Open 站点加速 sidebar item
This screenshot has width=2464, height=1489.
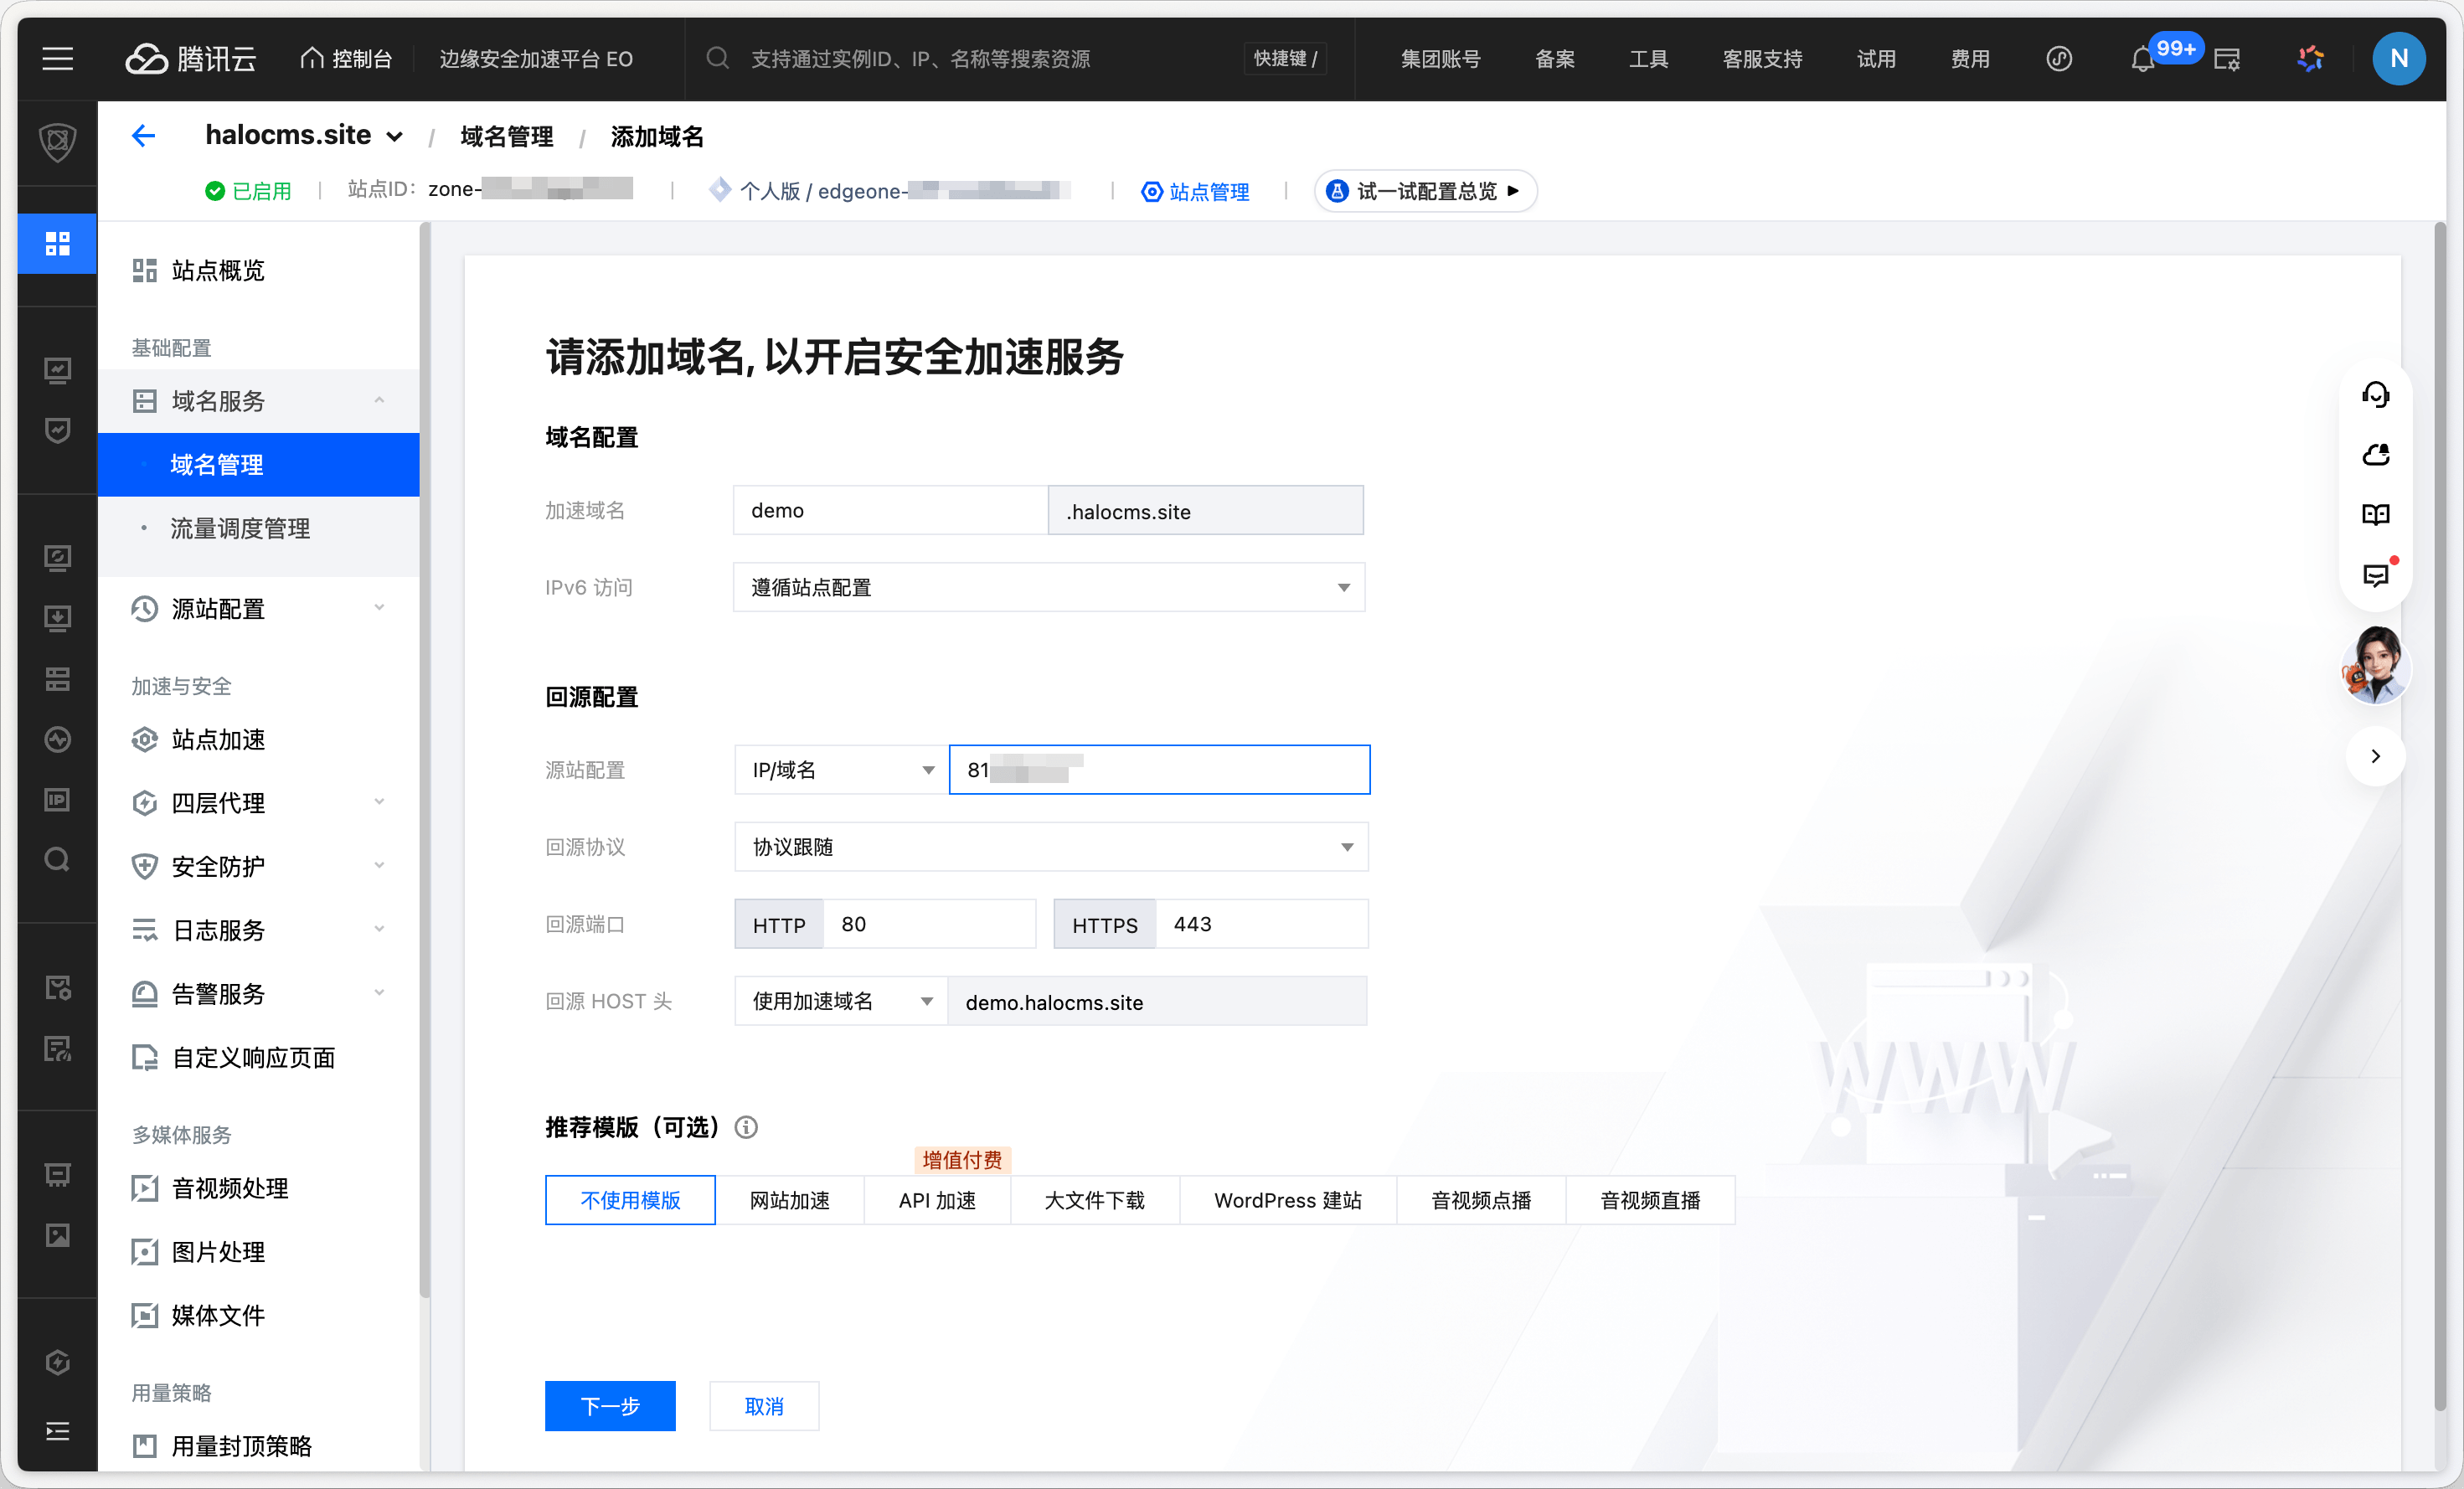218,740
